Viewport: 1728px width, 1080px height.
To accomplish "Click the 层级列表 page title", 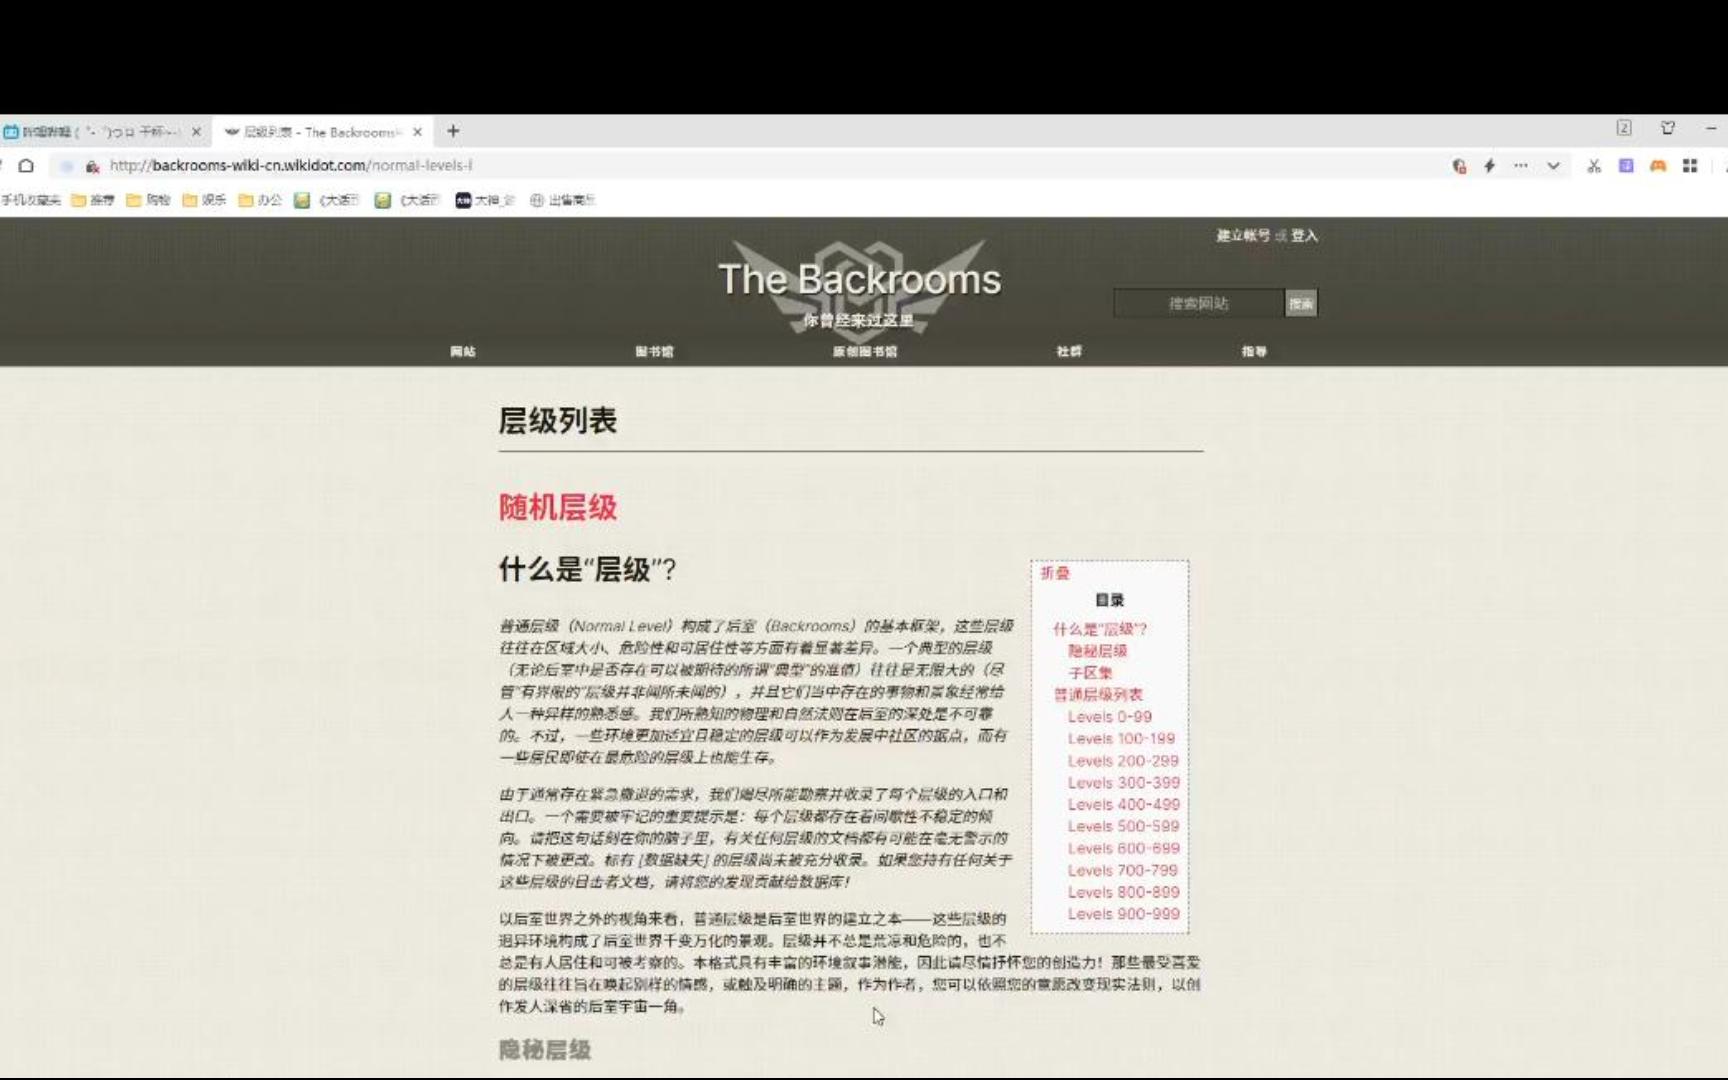I will coord(558,421).
